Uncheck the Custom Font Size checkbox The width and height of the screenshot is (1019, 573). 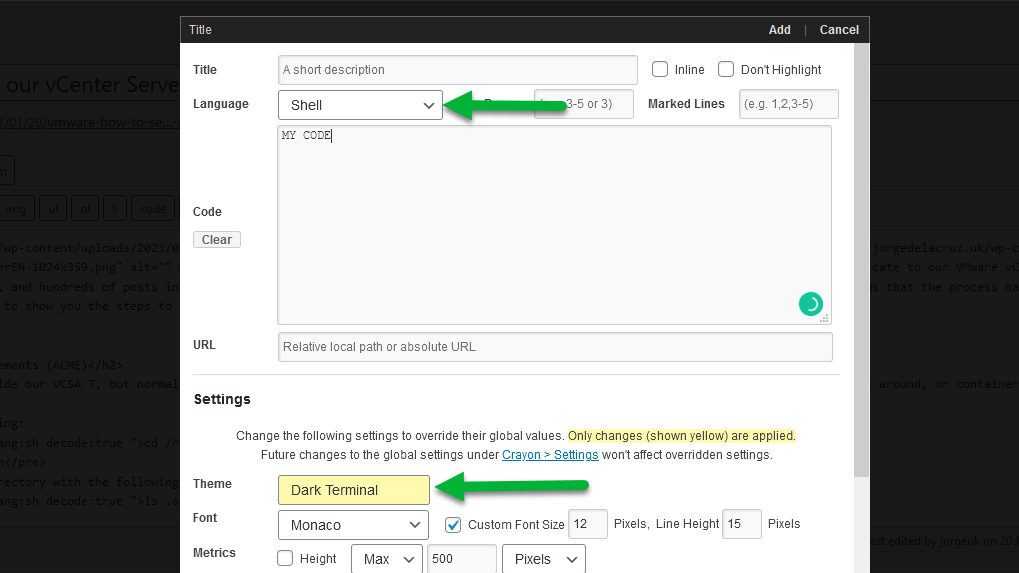(453, 524)
